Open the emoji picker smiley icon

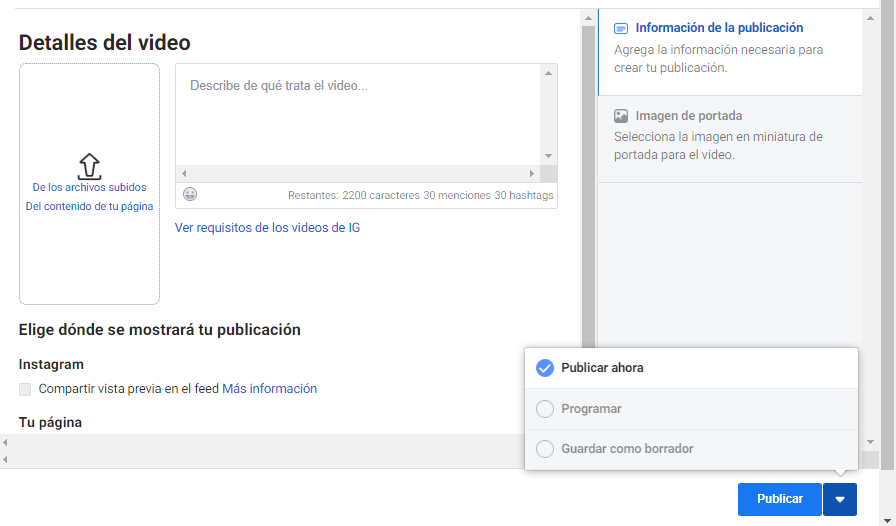pyautogui.click(x=190, y=195)
